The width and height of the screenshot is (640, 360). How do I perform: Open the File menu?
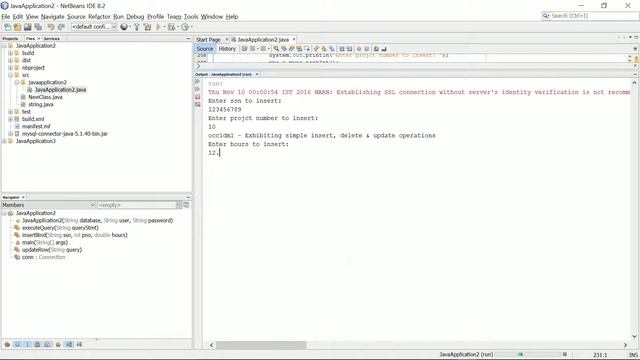[6, 17]
